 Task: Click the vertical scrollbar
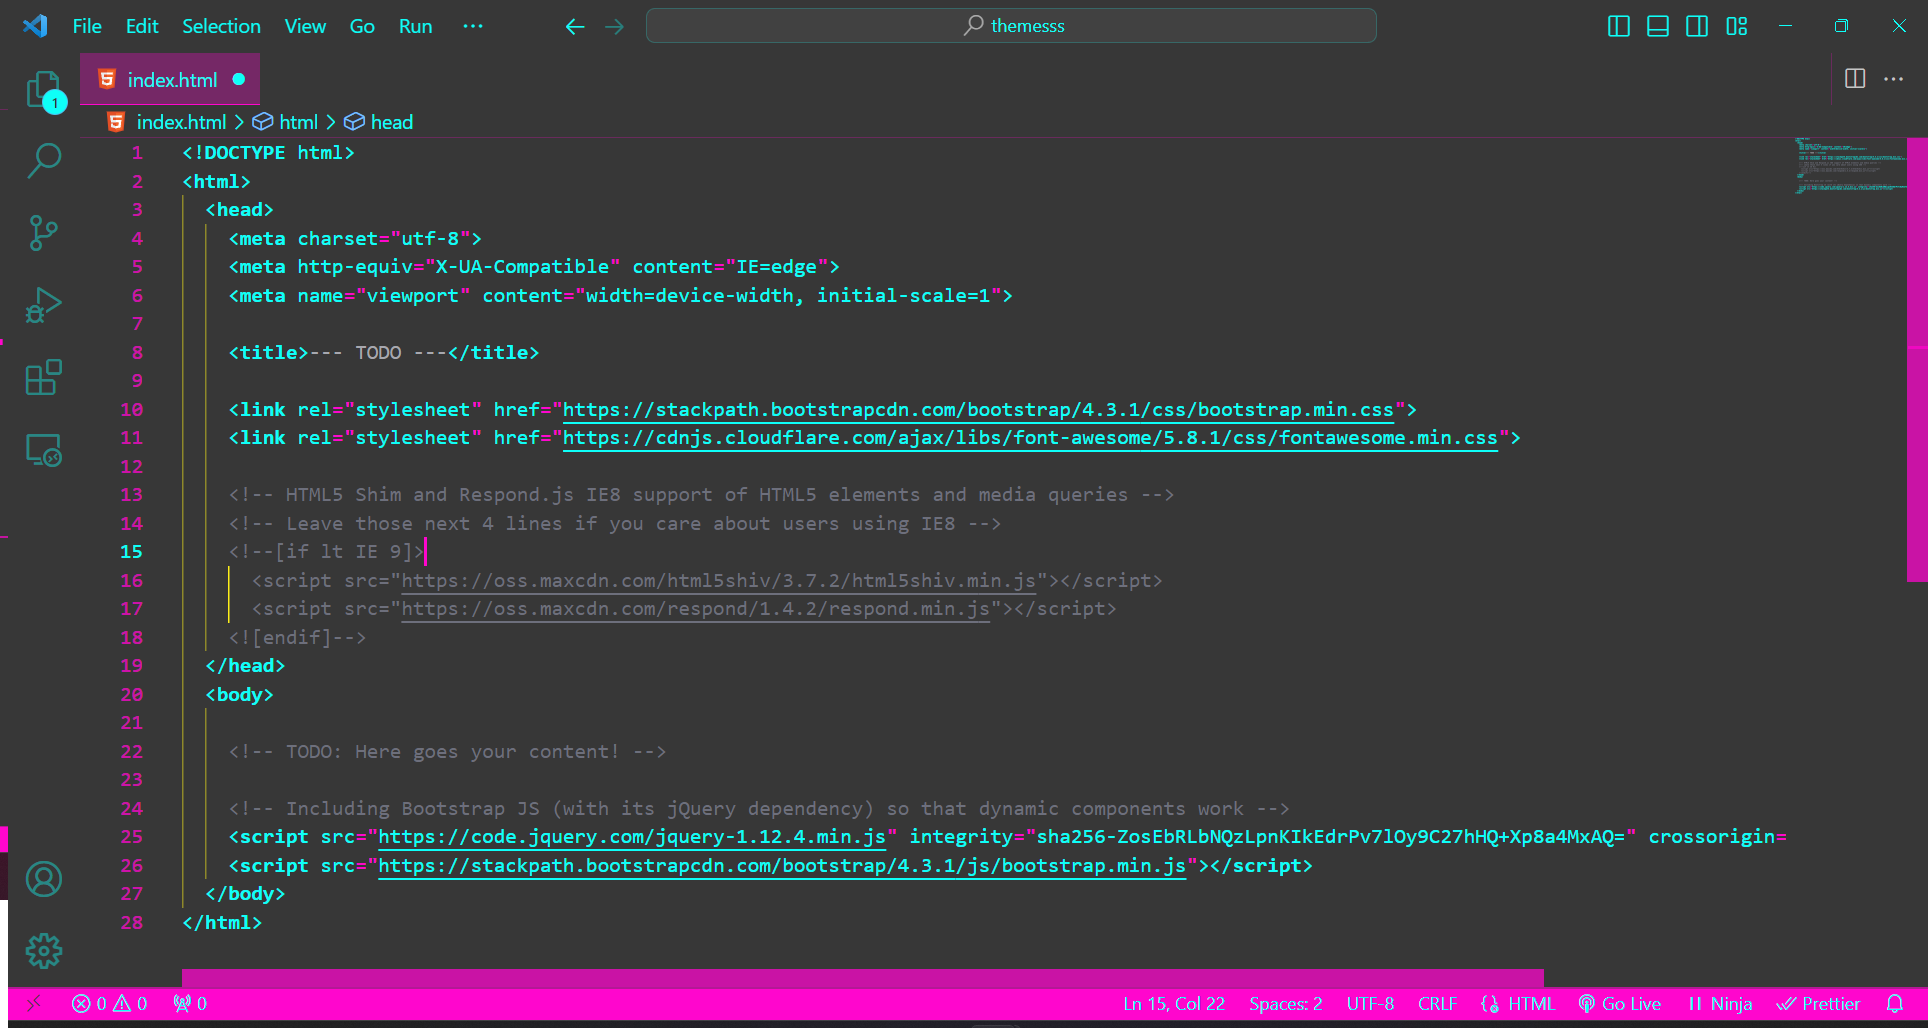coord(1917,360)
